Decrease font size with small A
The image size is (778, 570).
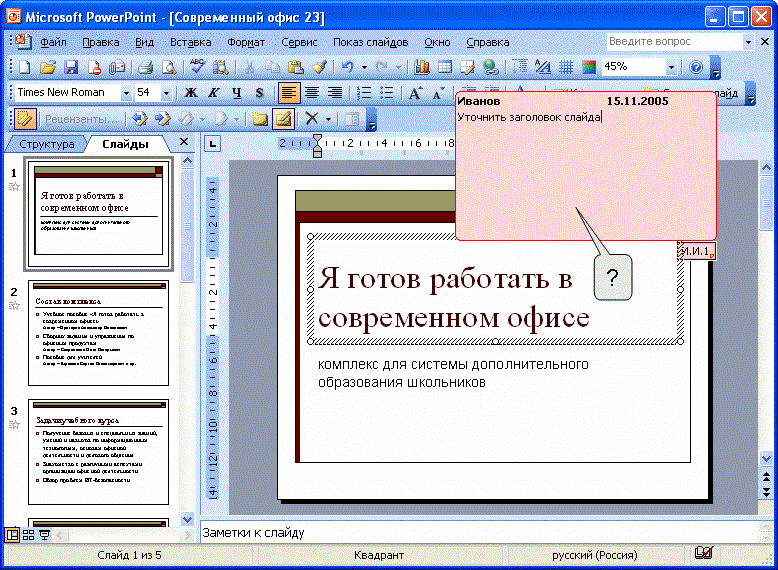[x=437, y=93]
